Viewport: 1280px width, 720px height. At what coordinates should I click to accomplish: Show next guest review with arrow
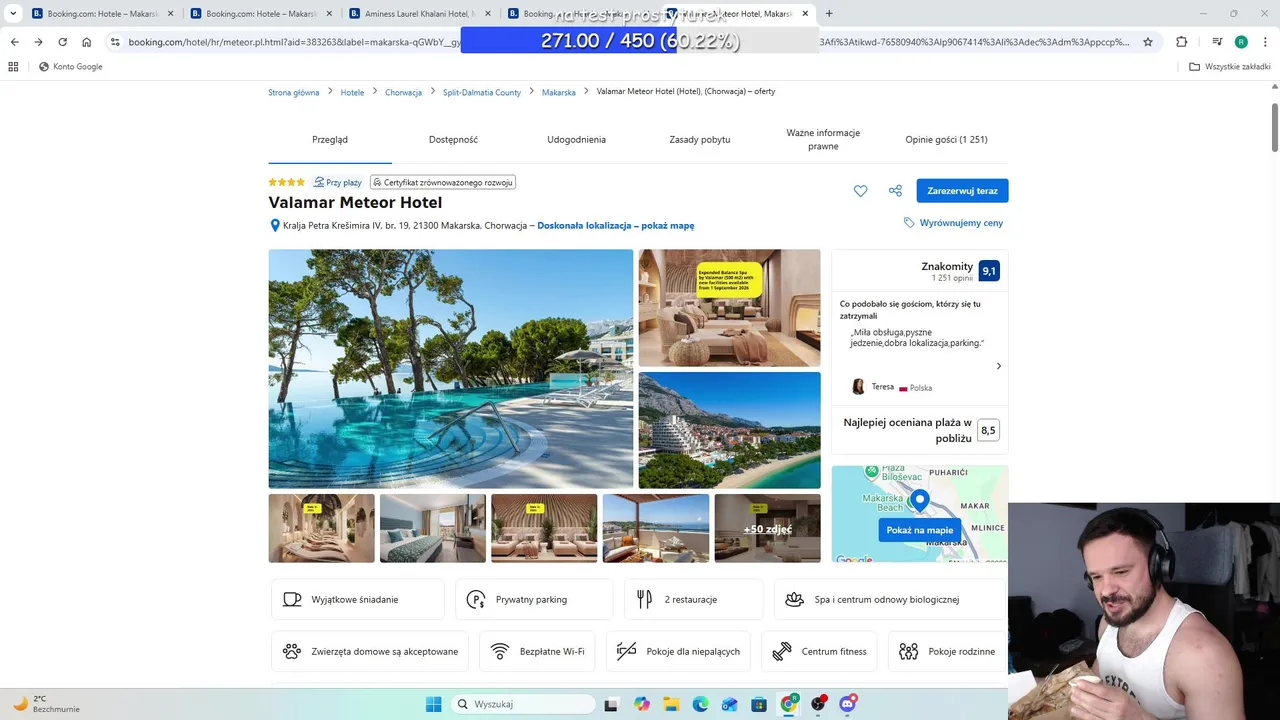[998, 366]
